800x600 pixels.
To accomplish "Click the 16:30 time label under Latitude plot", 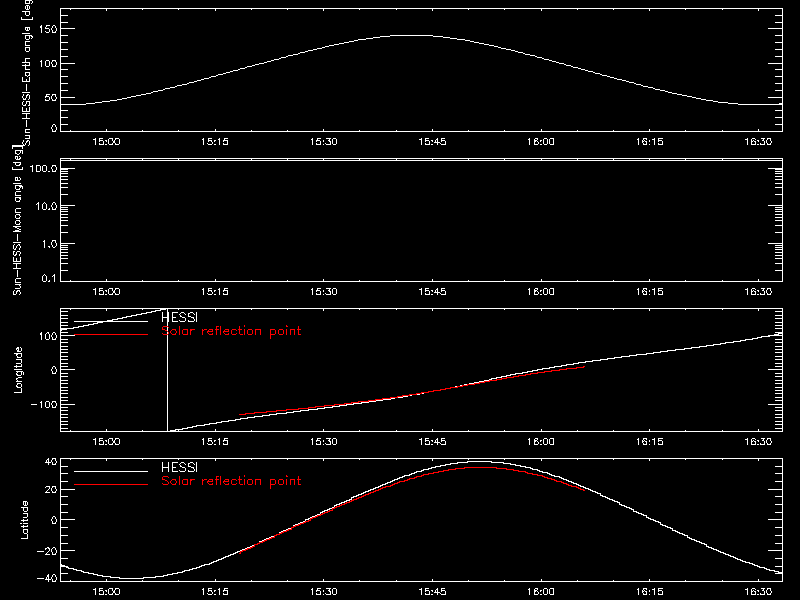I will [758, 592].
